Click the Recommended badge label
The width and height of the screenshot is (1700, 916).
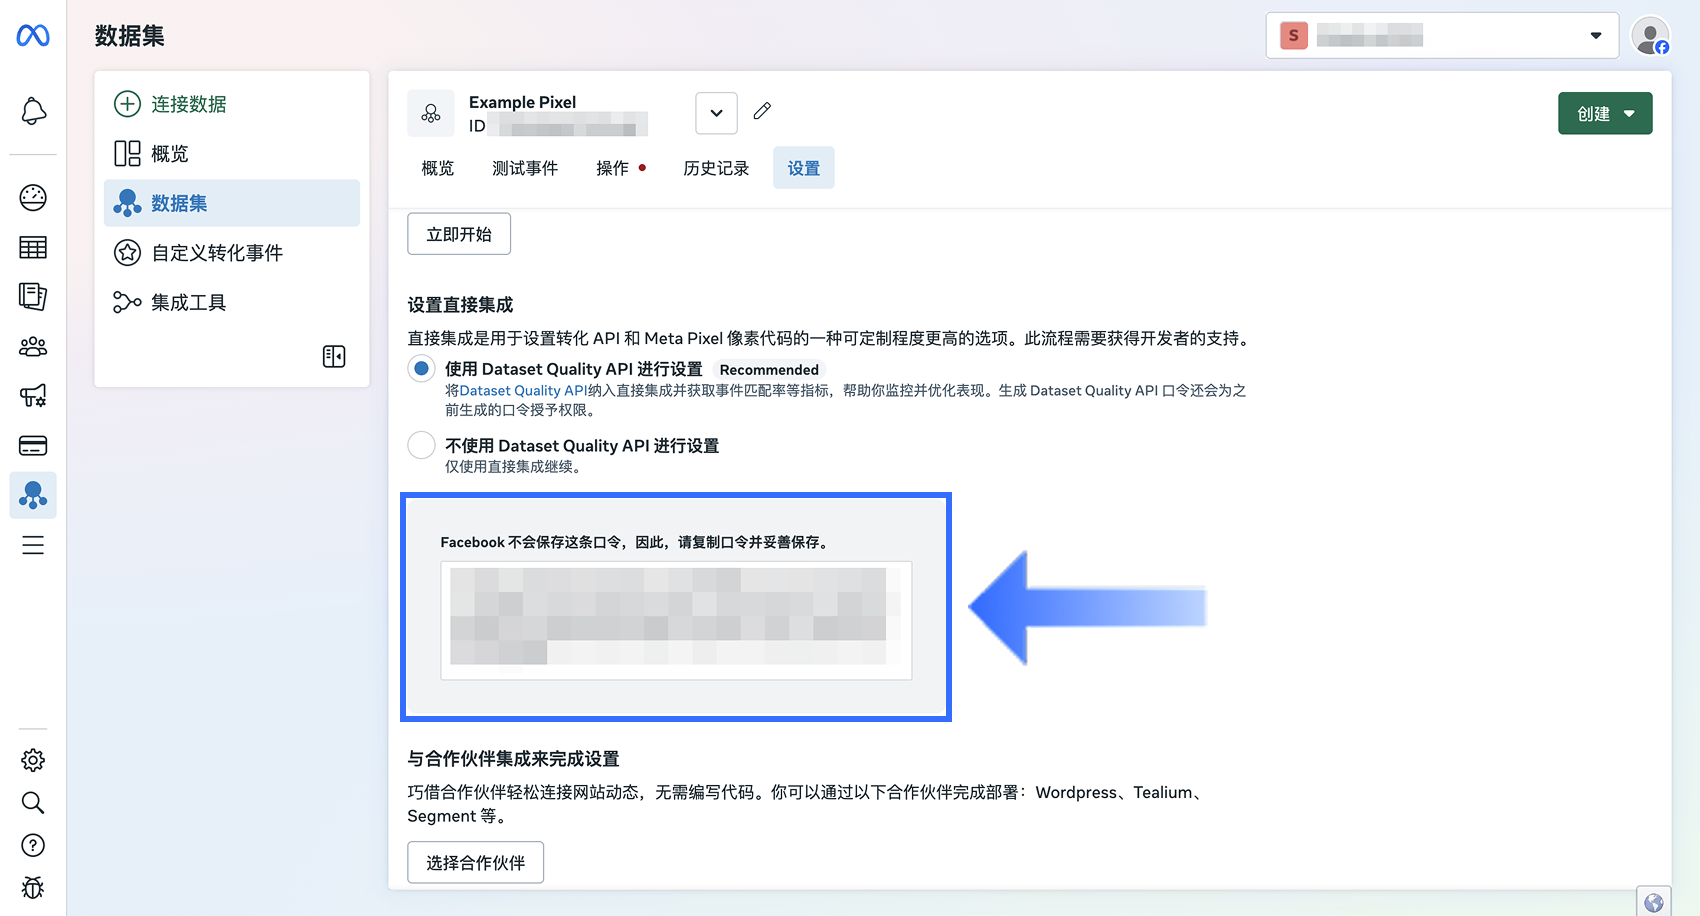click(x=769, y=370)
